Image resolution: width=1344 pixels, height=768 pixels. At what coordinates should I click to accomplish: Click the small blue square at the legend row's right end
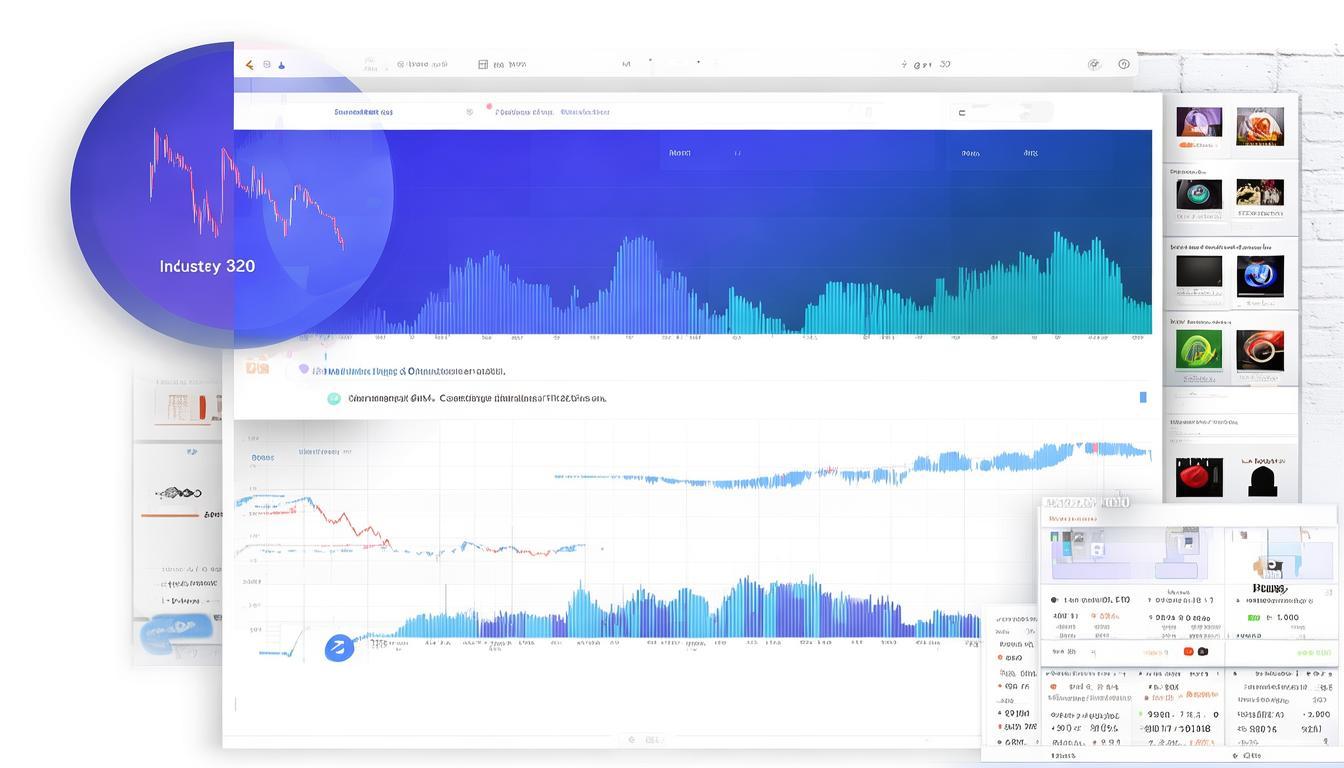[x=1143, y=397]
